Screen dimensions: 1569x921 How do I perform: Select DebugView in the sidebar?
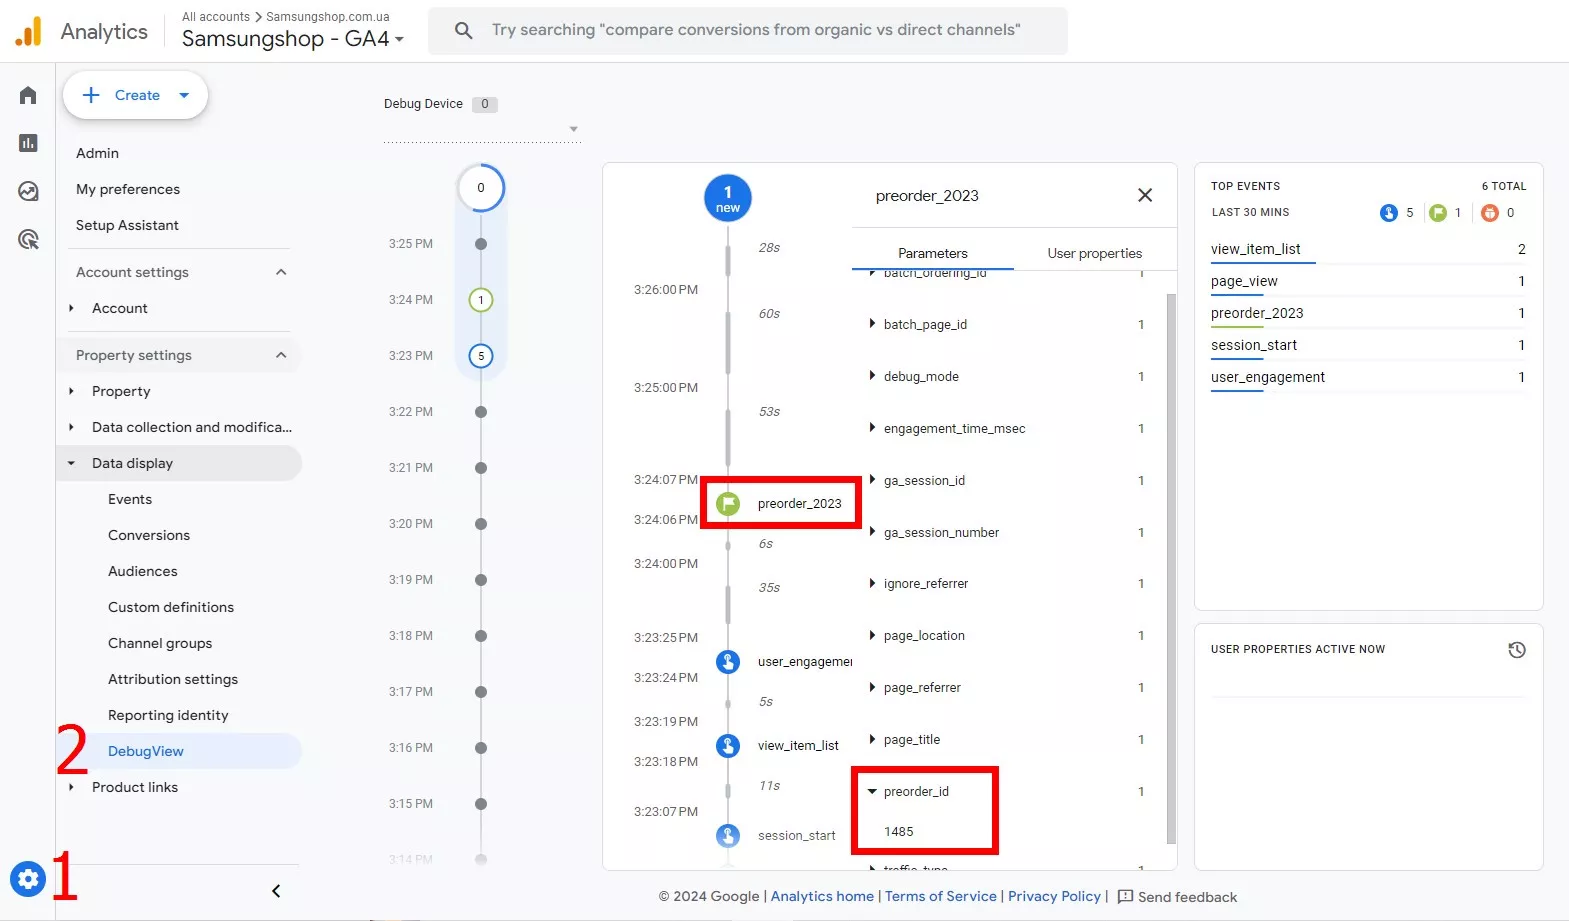tap(182, 751)
